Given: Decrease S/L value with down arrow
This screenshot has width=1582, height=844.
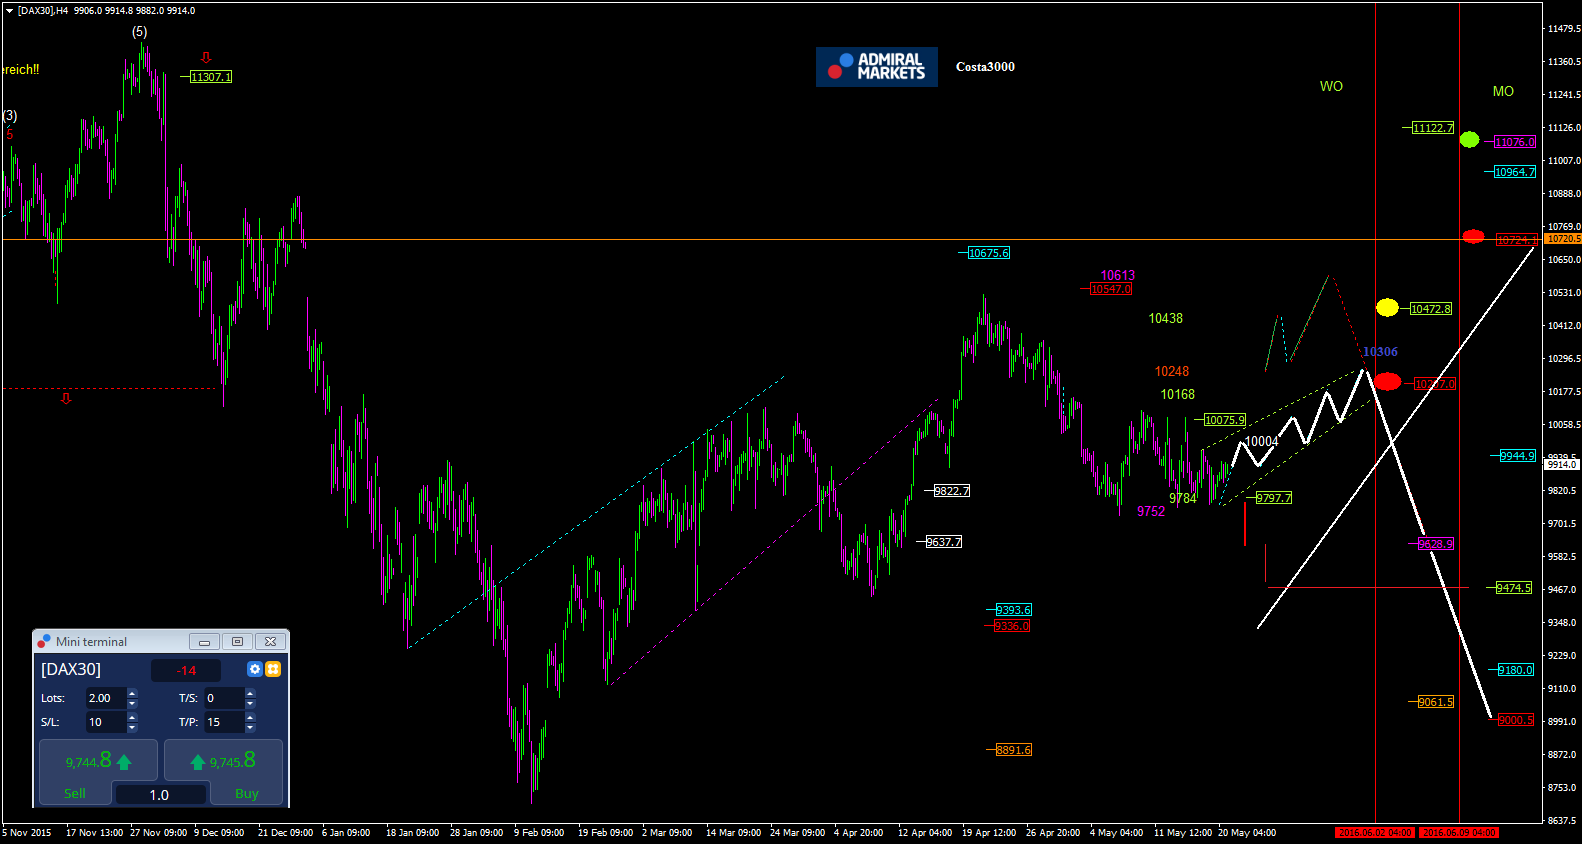Looking at the screenshot, I should click(132, 727).
